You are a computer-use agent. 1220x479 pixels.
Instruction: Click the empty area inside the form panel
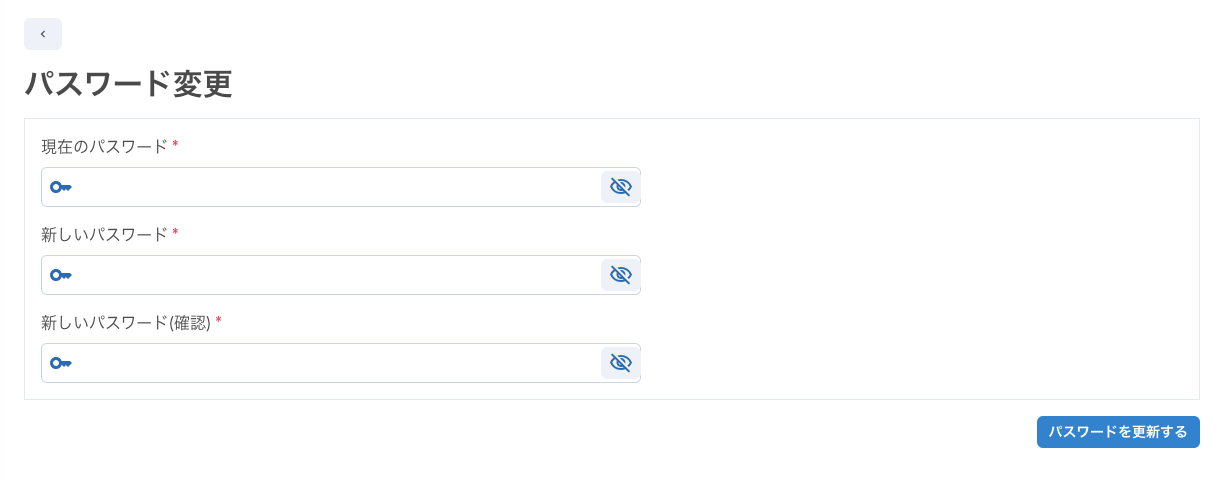[920, 260]
